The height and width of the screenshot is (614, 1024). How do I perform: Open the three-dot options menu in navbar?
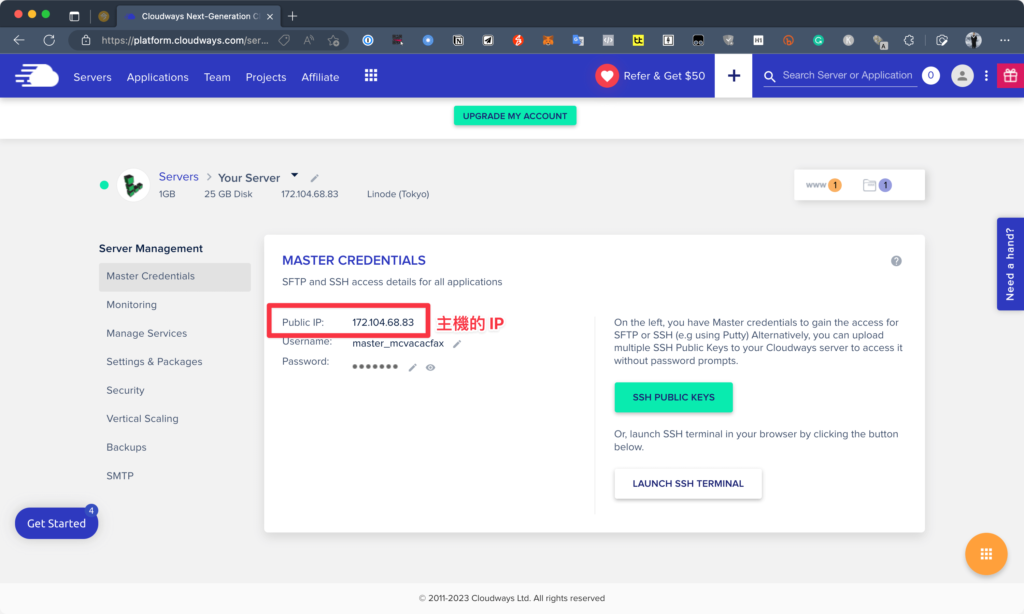coord(986,76)
